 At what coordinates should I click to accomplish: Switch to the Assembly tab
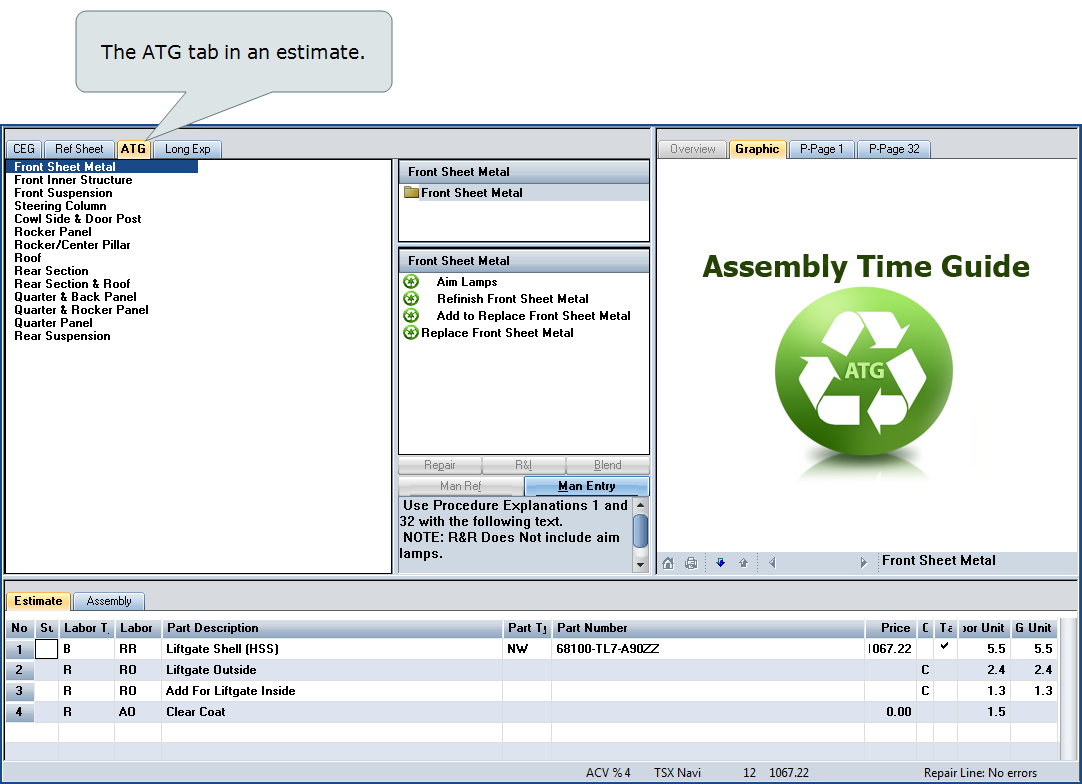109,601
